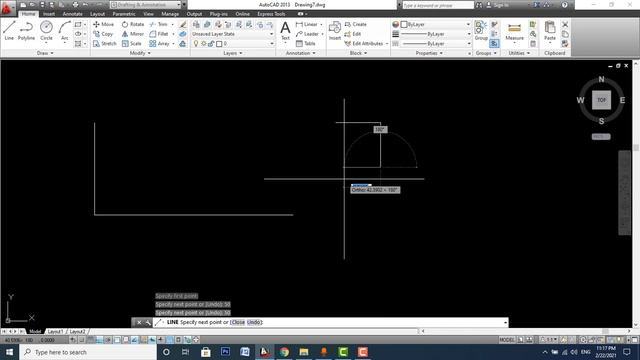Click the Linear dimension button
Screen dimensions: 640x360
click(307, 24)
